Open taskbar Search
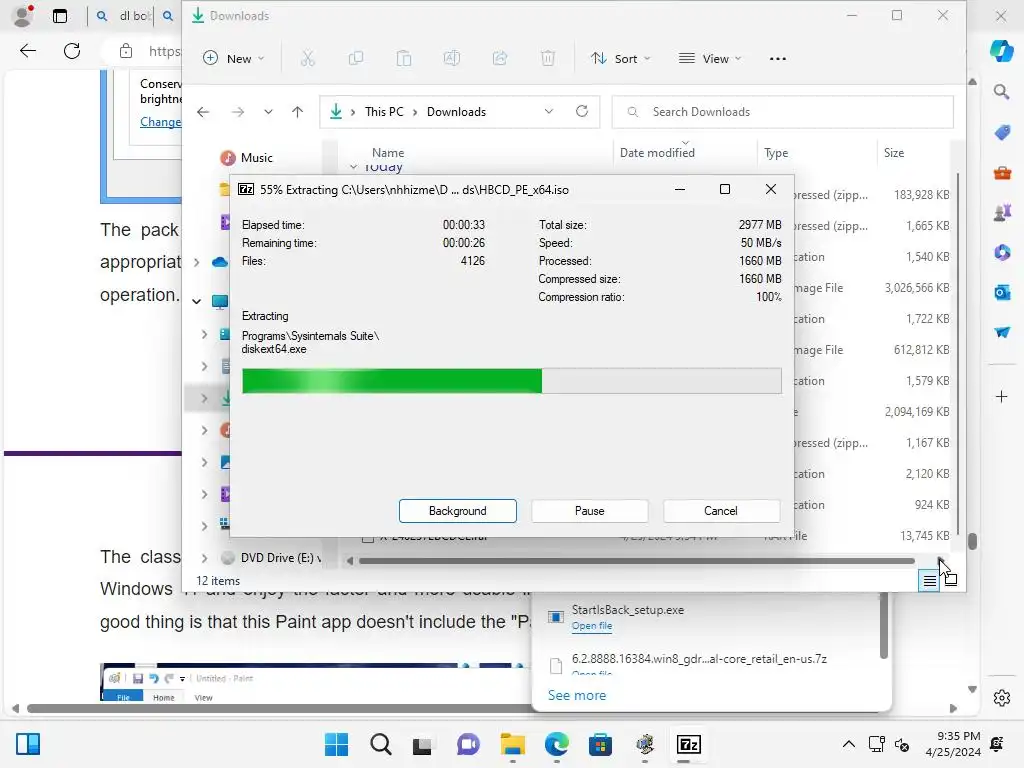The height and width of the screenshot is (768, 1024). (x=381, y=744)
